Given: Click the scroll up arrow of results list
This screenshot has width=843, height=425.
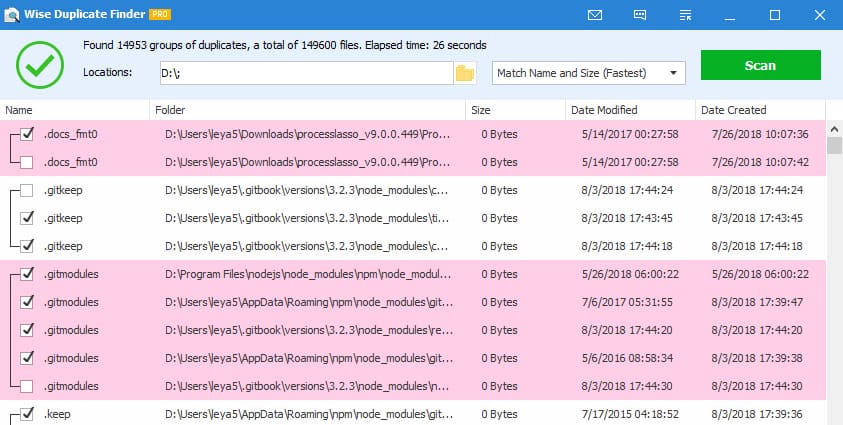Looking at the screenshot, I should click(x=834, y=129).
